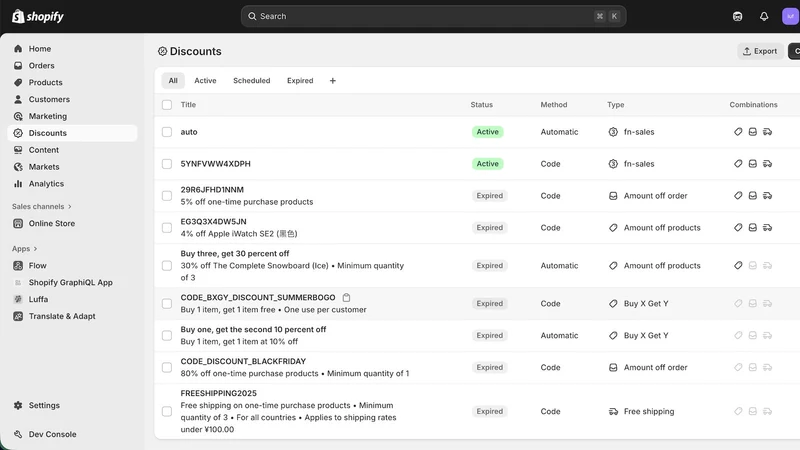The image size is (800, 450).
Task: Click the Shopify logo
Action: [x=38, y=16]
